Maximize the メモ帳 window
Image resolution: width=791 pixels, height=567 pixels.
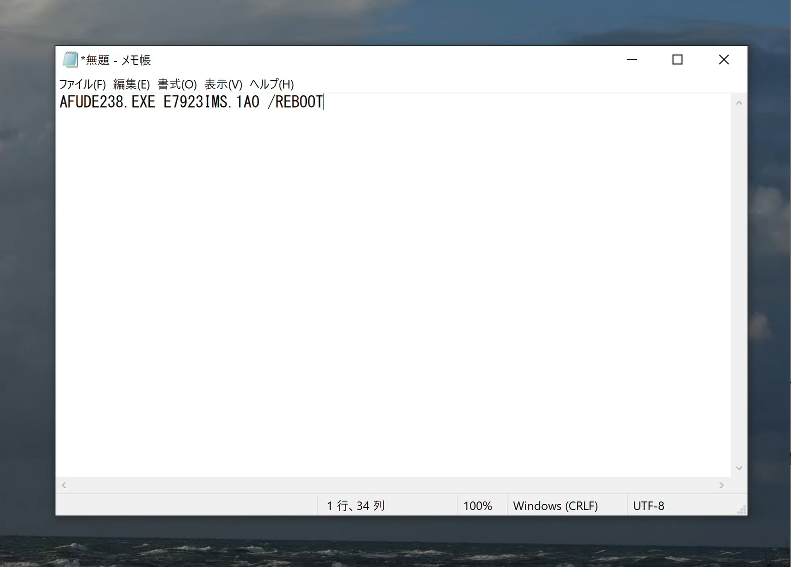677,60
